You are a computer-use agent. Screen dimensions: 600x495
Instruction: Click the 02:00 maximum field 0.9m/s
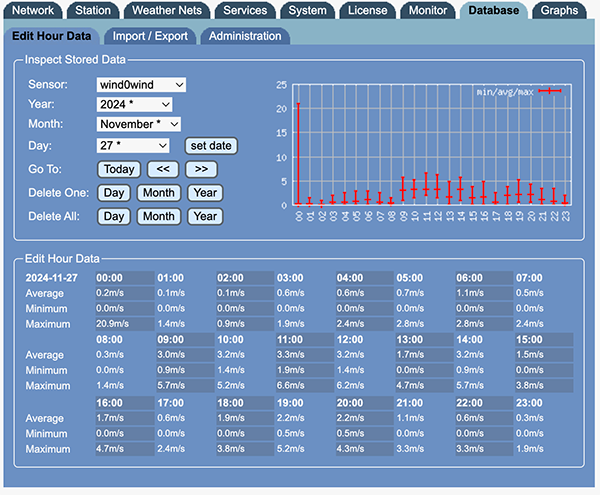(245, 324)
